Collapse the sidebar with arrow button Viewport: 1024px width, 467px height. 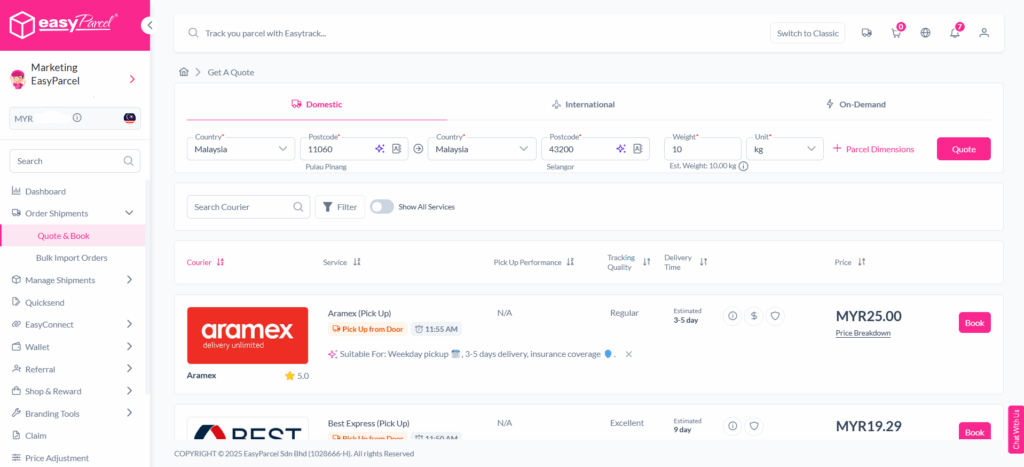(149, 25)
